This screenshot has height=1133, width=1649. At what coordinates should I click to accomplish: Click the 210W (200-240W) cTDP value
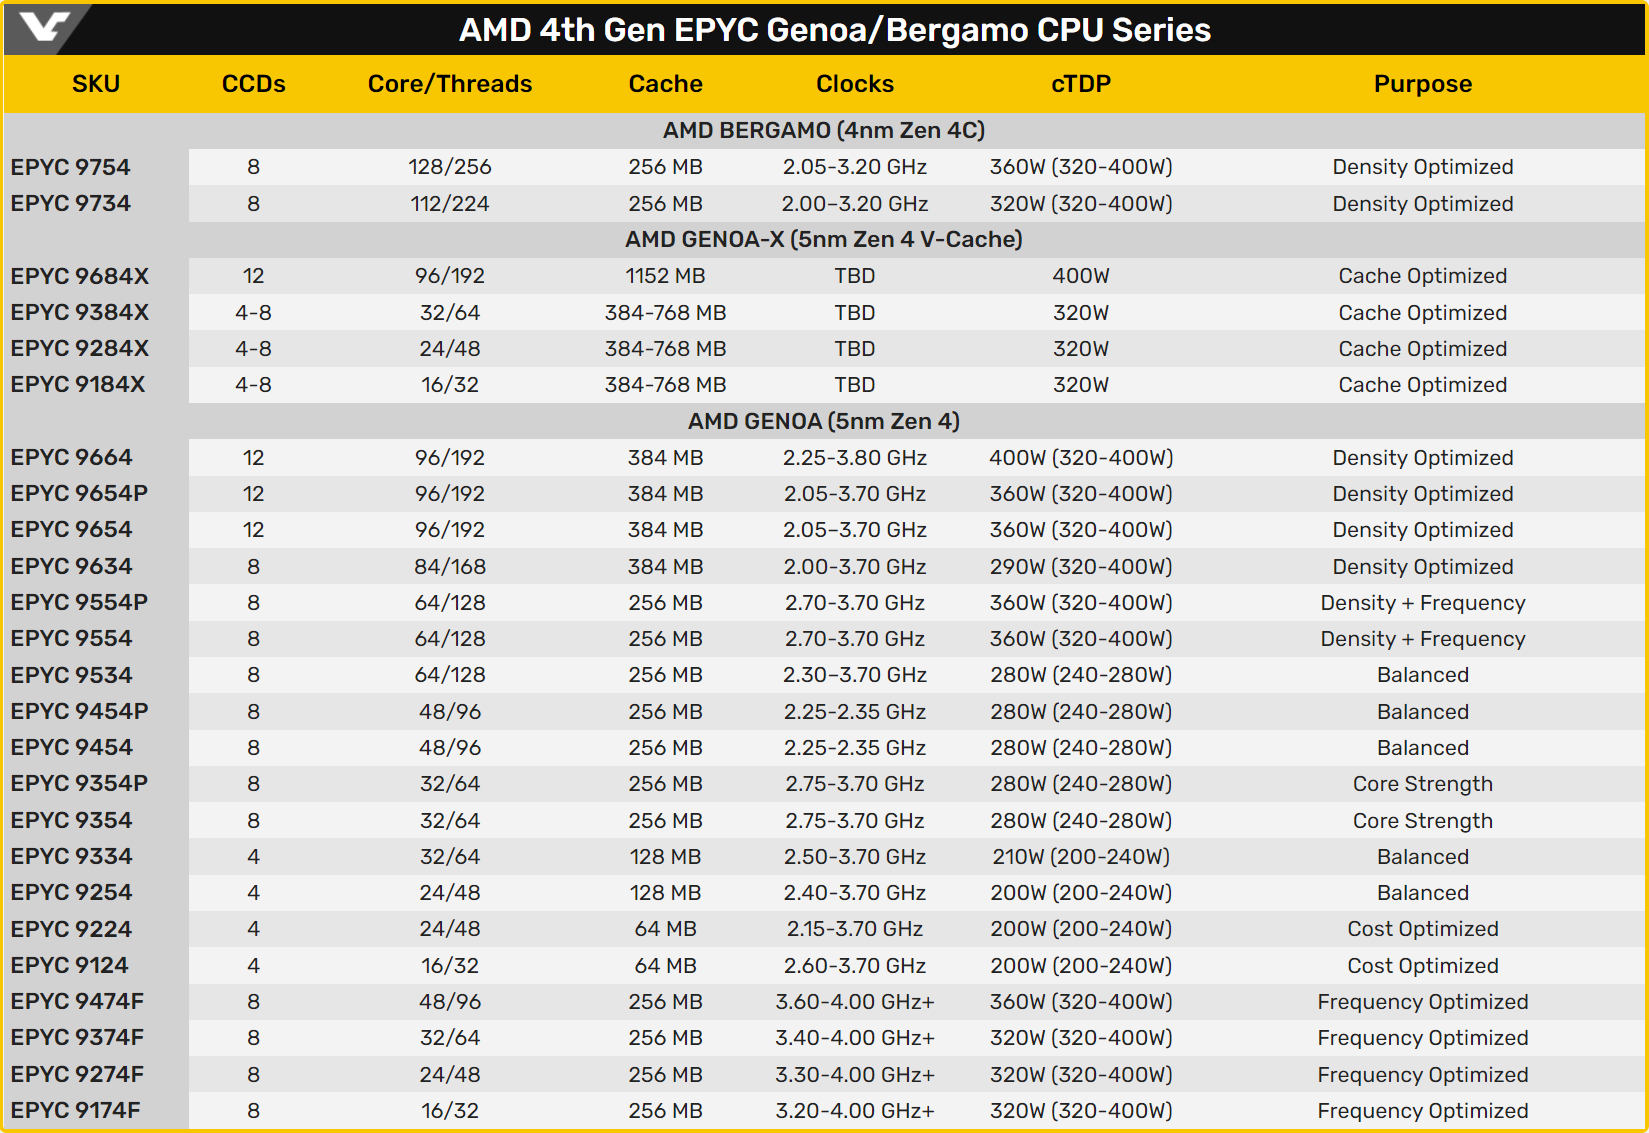click(x=1081, y=857)
